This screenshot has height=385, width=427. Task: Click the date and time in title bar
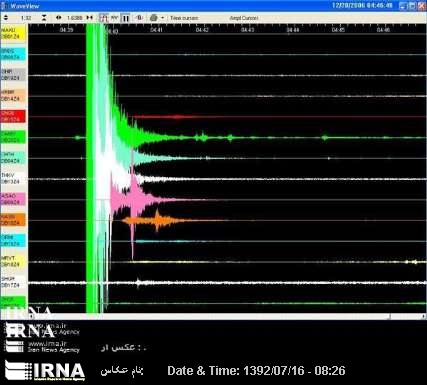point(362,5)
